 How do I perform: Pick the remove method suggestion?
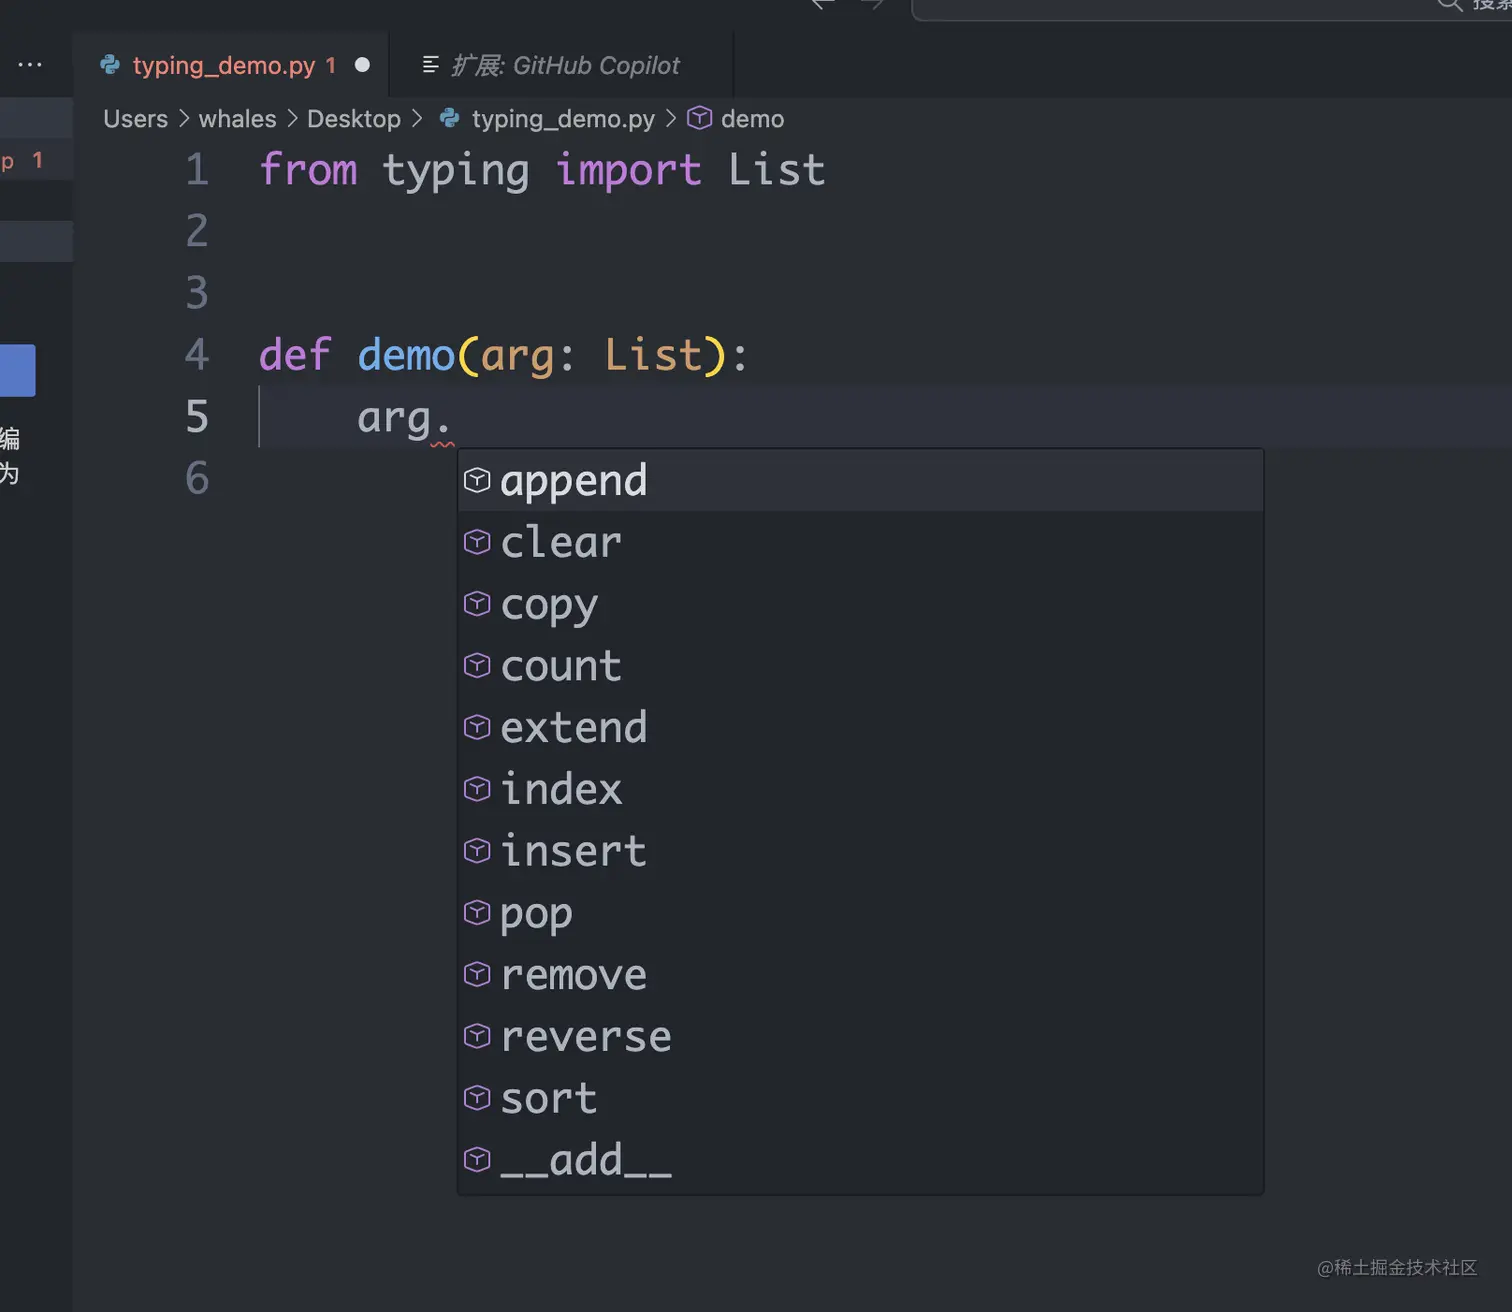point(860,975)
